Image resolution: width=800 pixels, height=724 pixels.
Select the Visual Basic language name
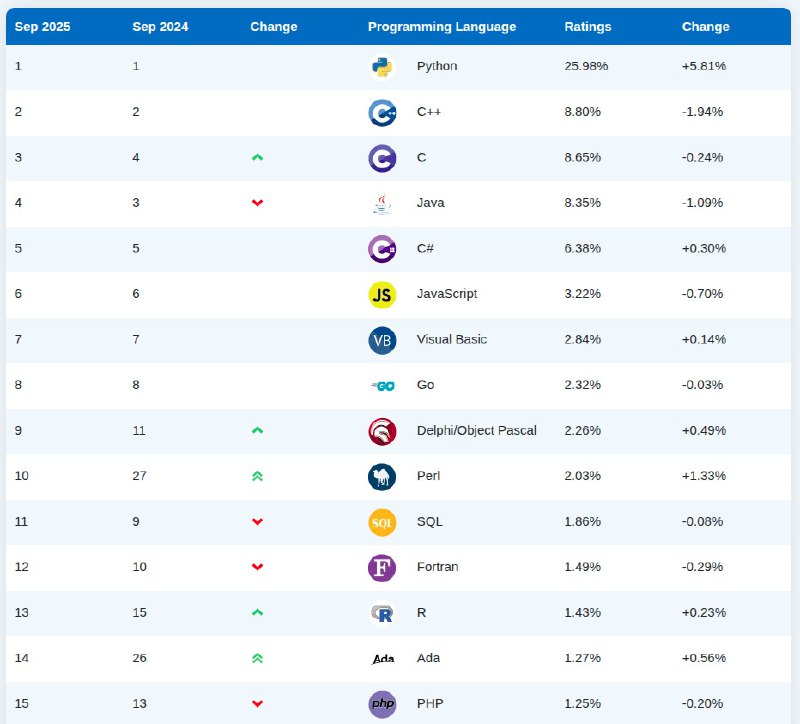452,339
